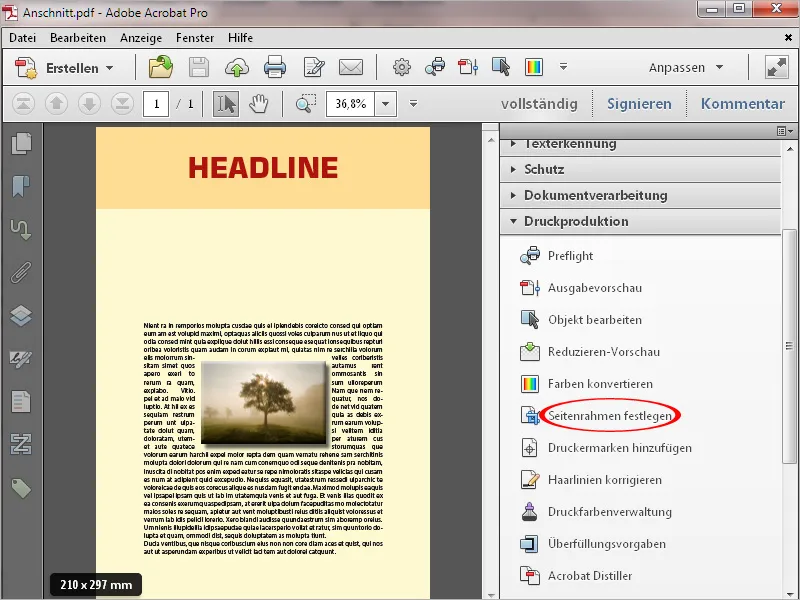This screenshot has width=800, height=600.
Task: Open the tags panel icon
Action: pos(21,488)
